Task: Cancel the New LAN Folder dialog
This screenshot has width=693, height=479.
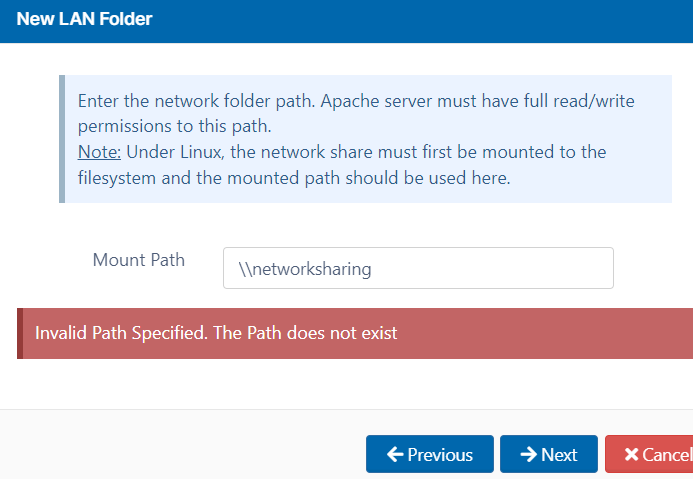Action: (x=649, y=454)
